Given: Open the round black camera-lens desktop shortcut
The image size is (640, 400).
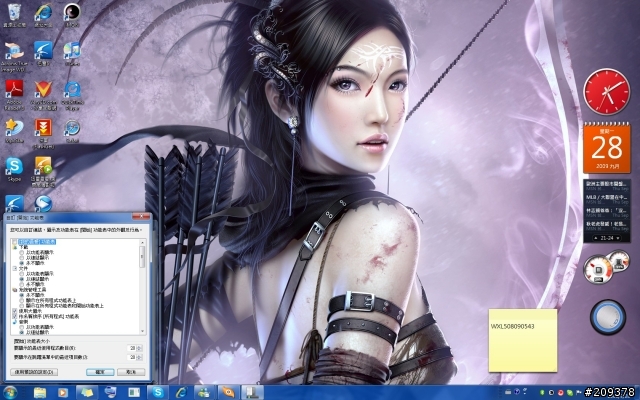Looking at the screenshot, I should (72, 15).
